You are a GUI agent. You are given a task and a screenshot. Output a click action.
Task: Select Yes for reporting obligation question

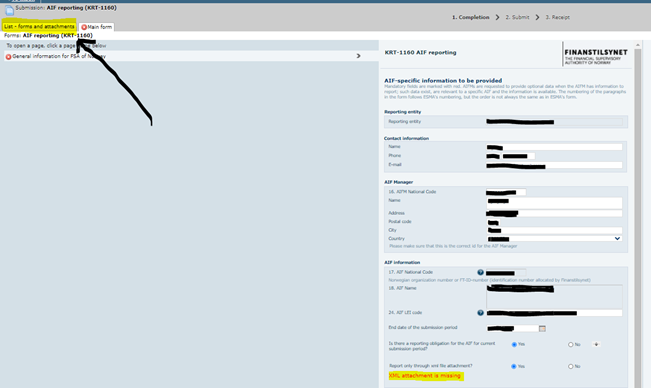click(514, 344)
